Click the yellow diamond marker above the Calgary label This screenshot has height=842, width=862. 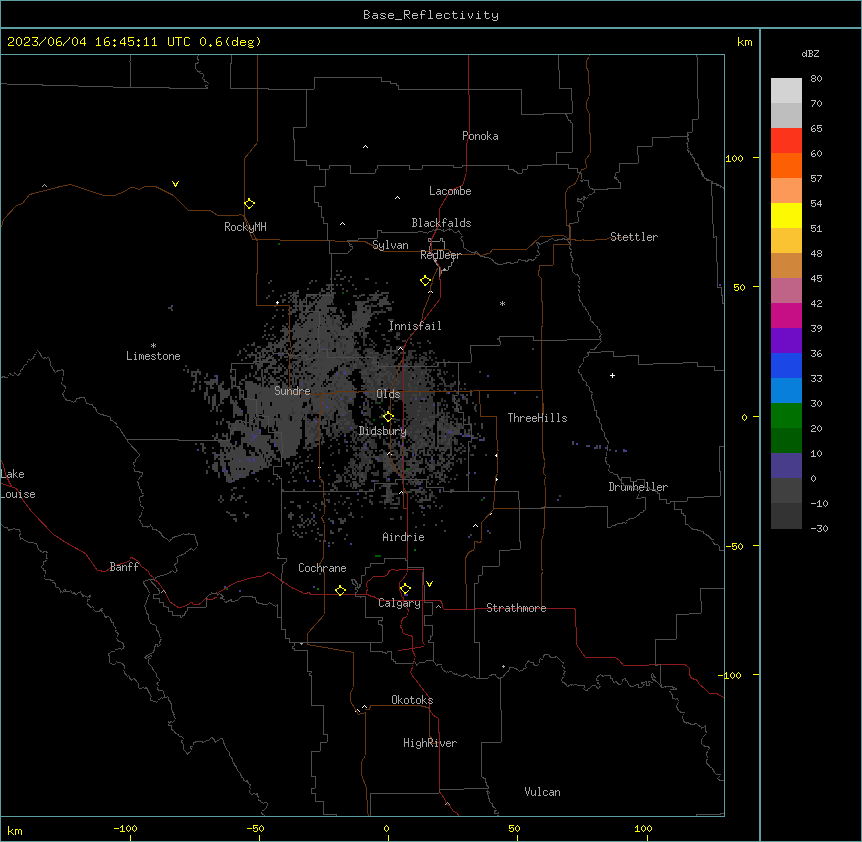tap(405, 589)
